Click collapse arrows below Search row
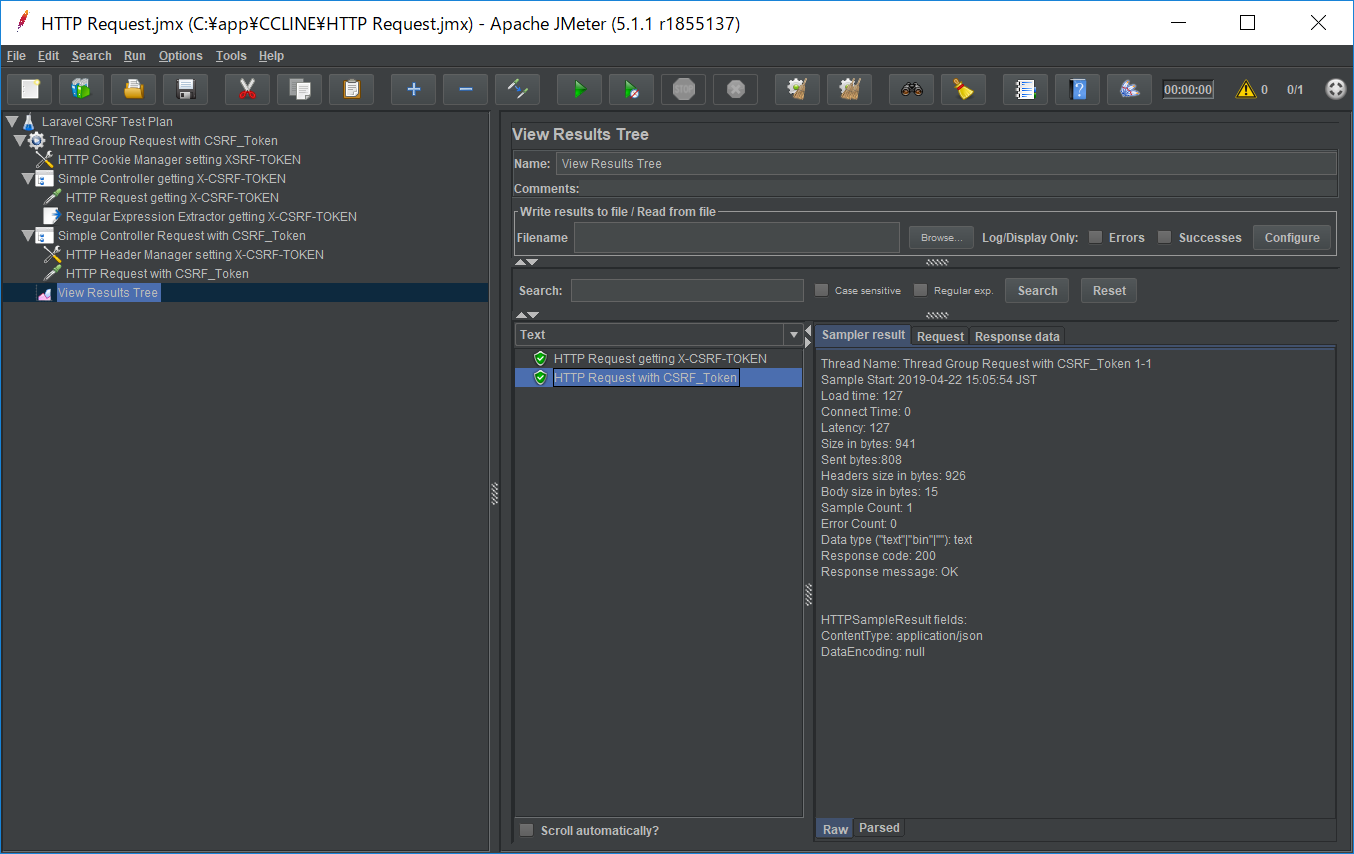 (x=527, y=315)
